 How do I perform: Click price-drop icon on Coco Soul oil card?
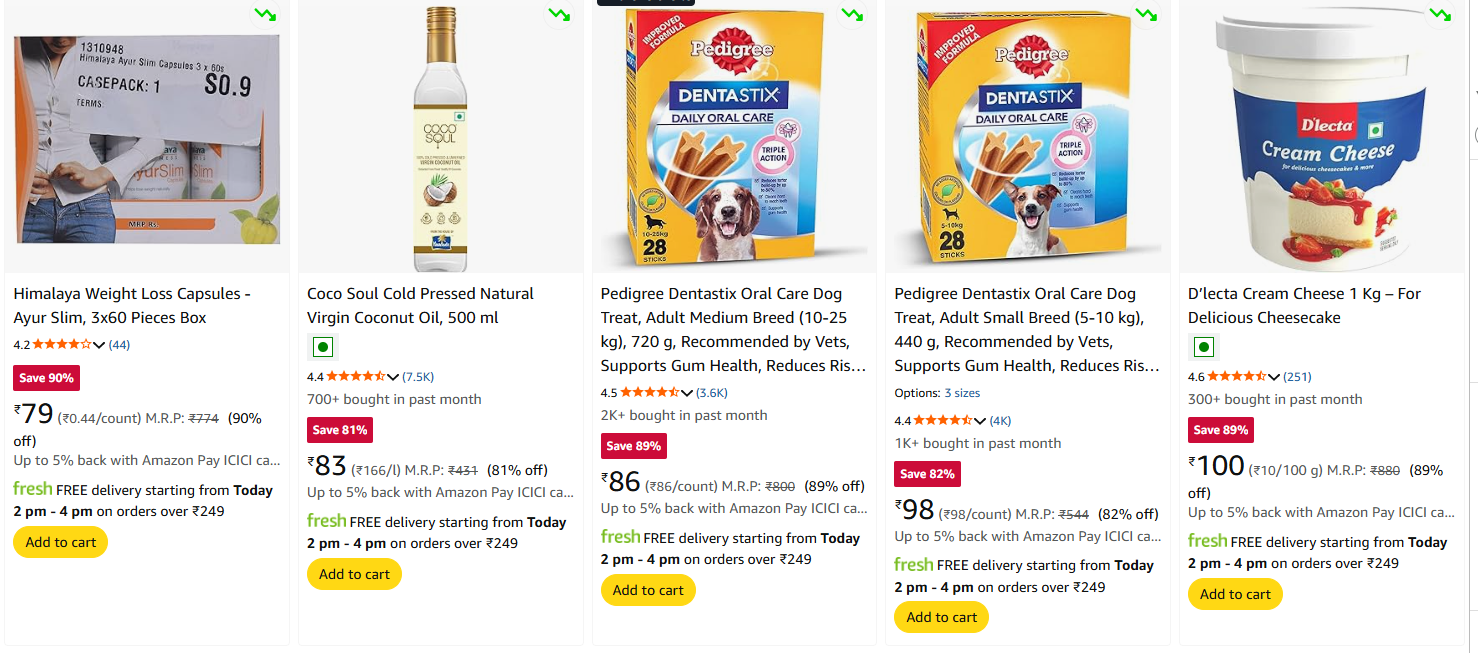(x=559, y=15)
